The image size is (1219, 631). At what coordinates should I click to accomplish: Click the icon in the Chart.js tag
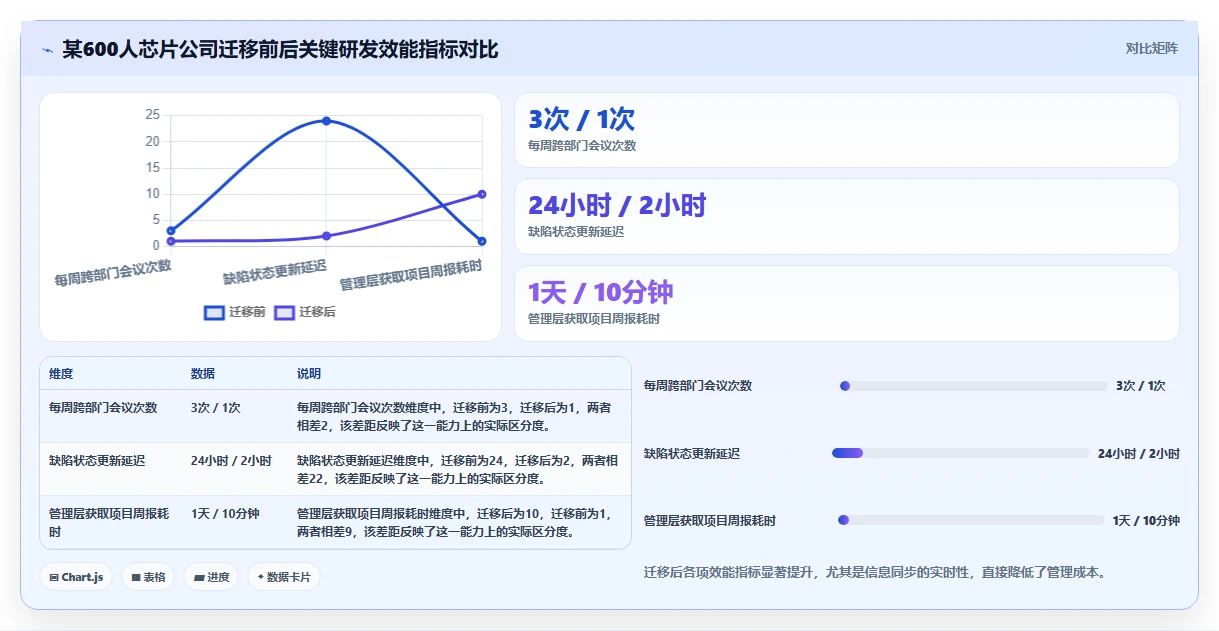point(54,578)
